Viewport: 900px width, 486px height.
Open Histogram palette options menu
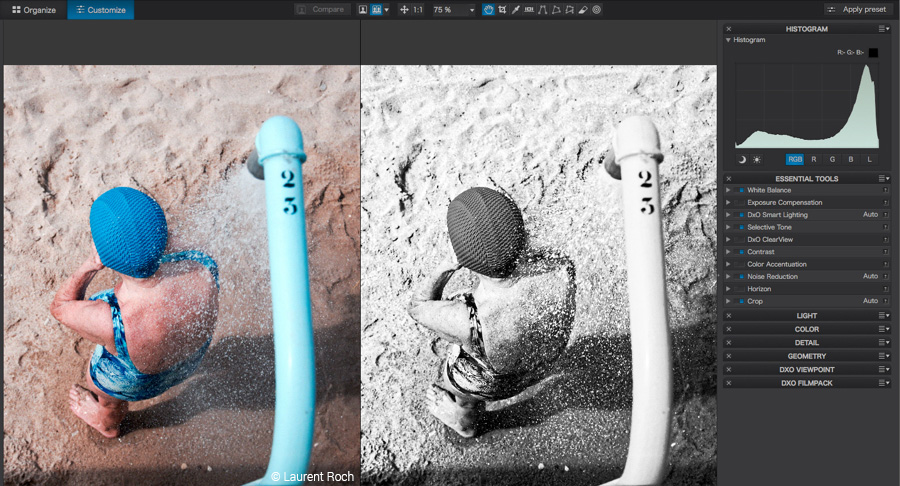884,29
